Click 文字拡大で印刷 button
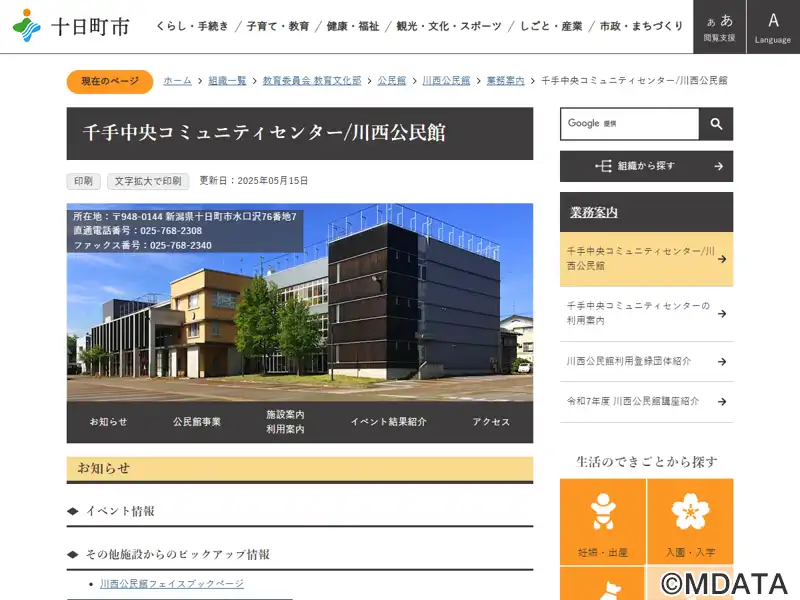Image resolution: width=800 pixels, height=600 pixels. pos(148,181)
